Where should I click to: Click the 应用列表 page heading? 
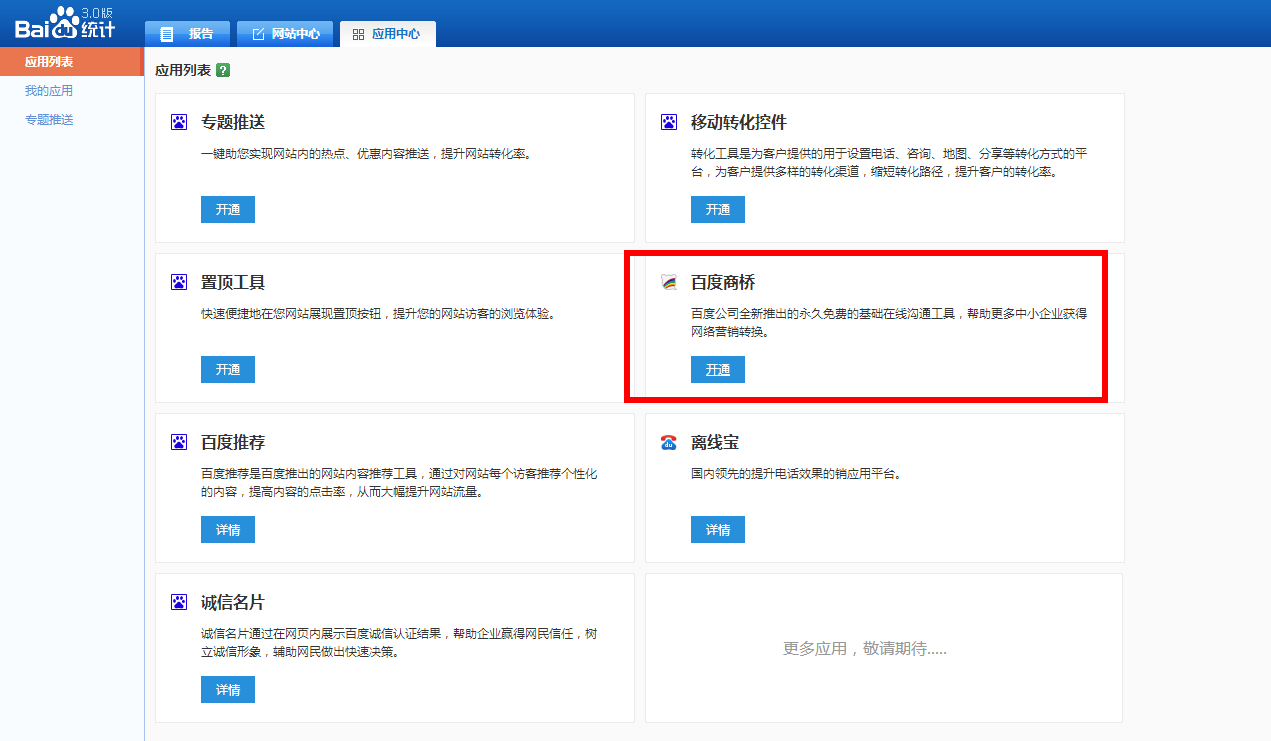click(x=183, y=70)
